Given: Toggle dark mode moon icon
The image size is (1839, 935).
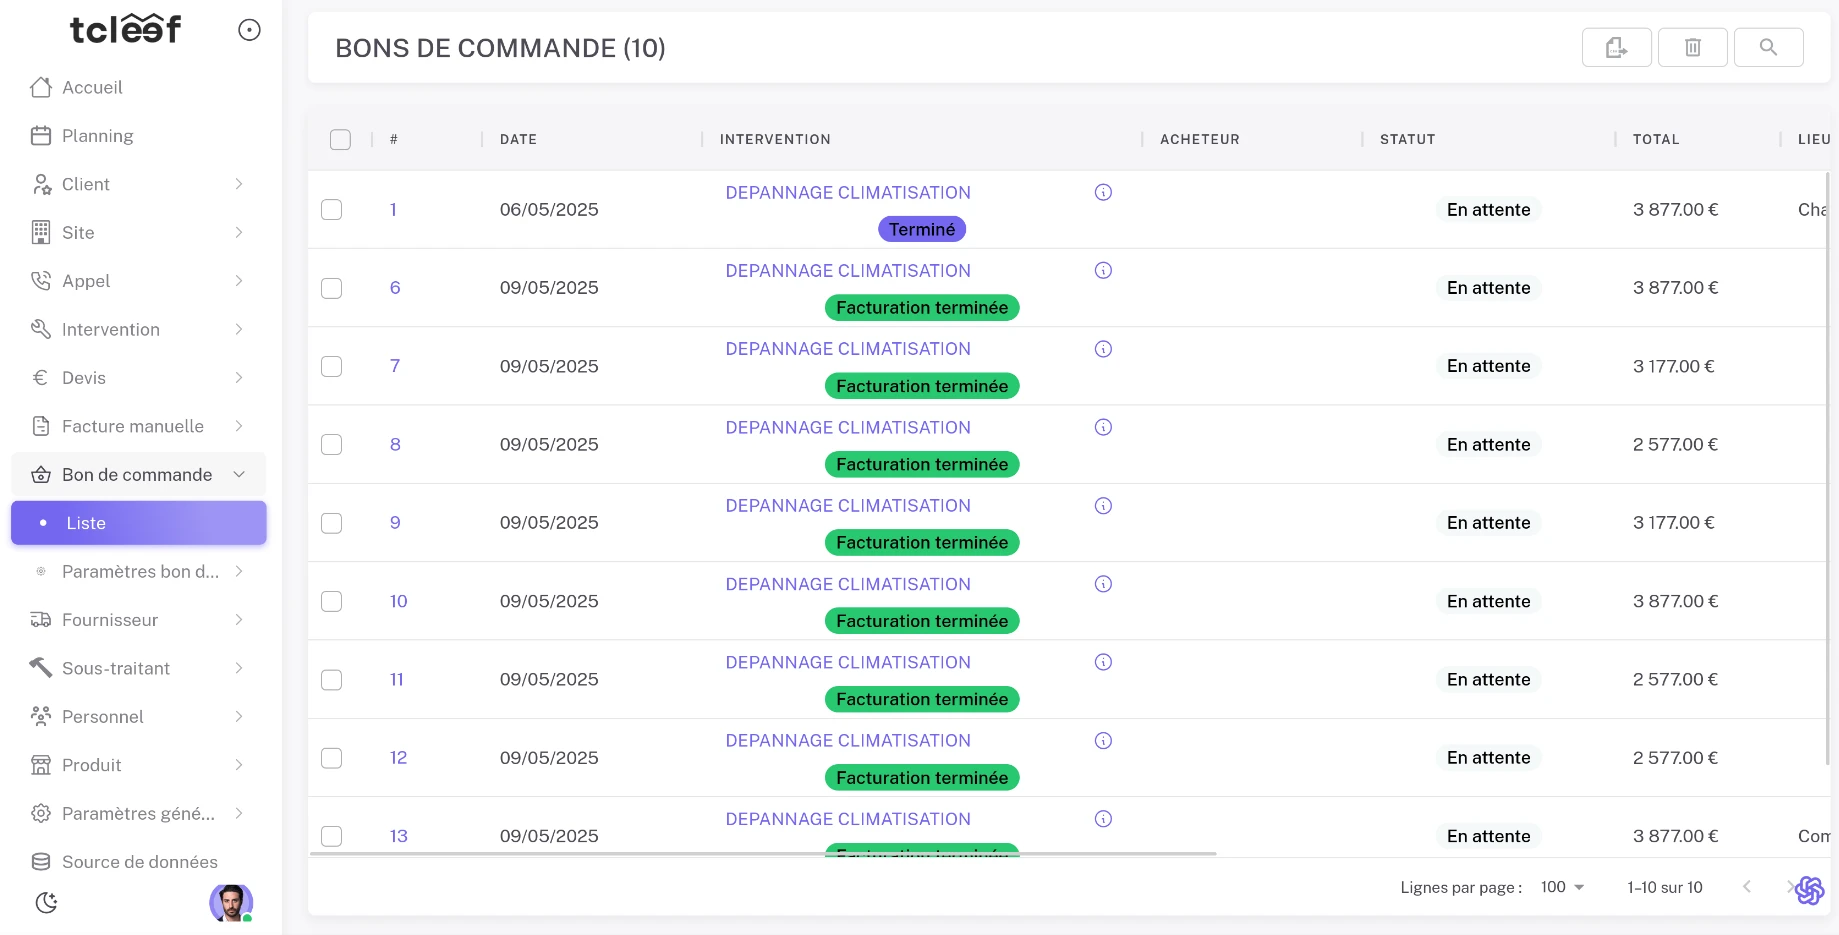Looking at the screenshot, I should click(x=46, y=903).
